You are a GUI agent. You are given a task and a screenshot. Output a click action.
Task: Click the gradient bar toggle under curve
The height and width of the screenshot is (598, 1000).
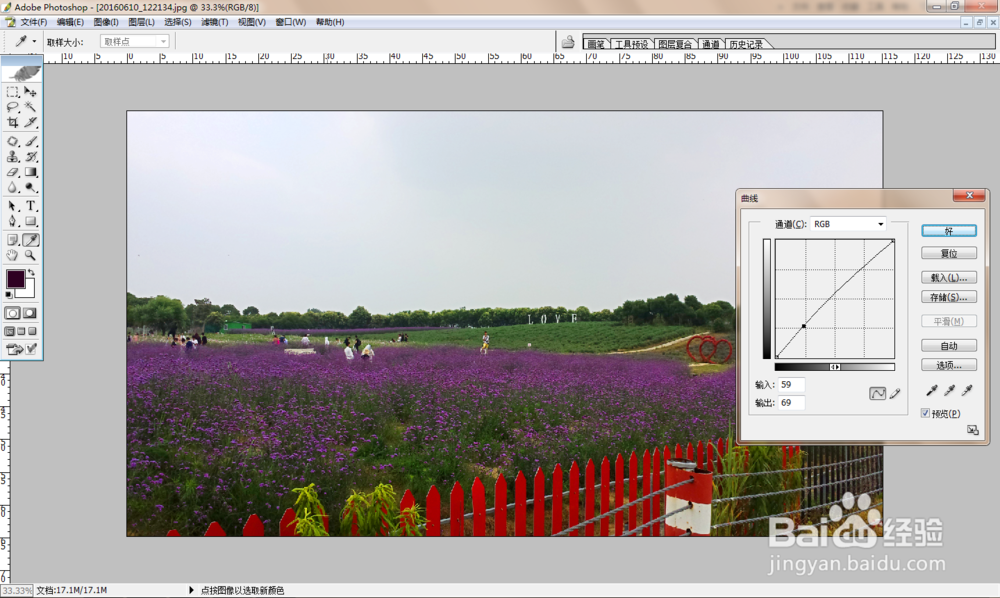tap(835, 367)
